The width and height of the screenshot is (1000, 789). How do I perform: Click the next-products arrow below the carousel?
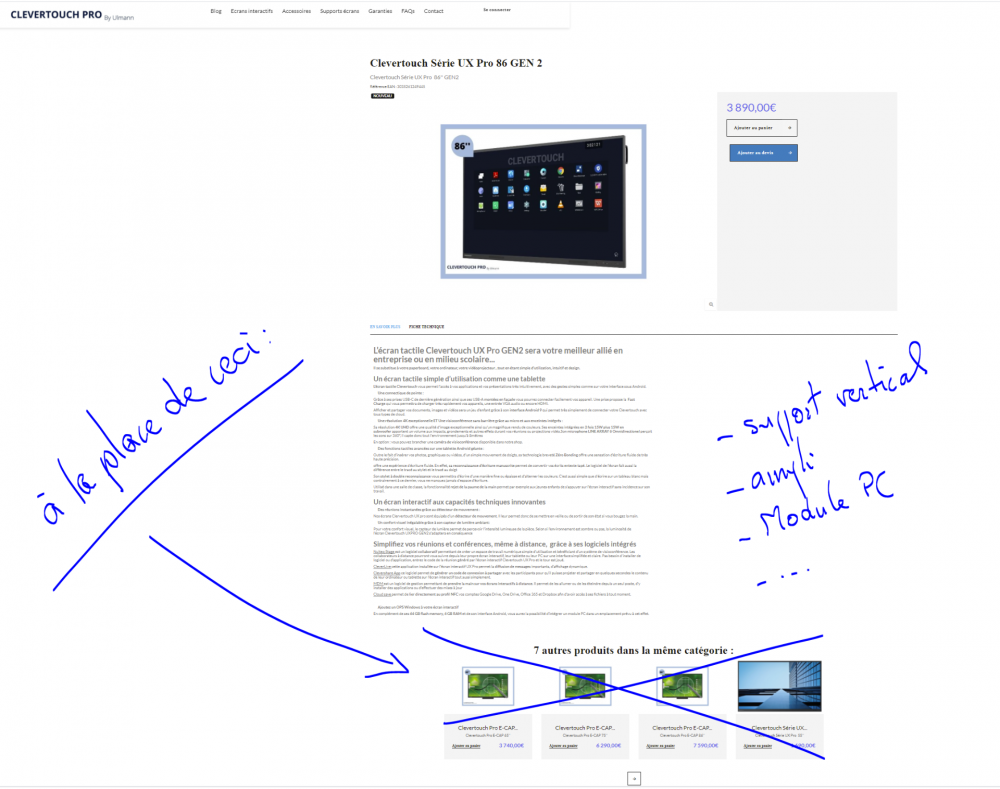pos(634,778)
